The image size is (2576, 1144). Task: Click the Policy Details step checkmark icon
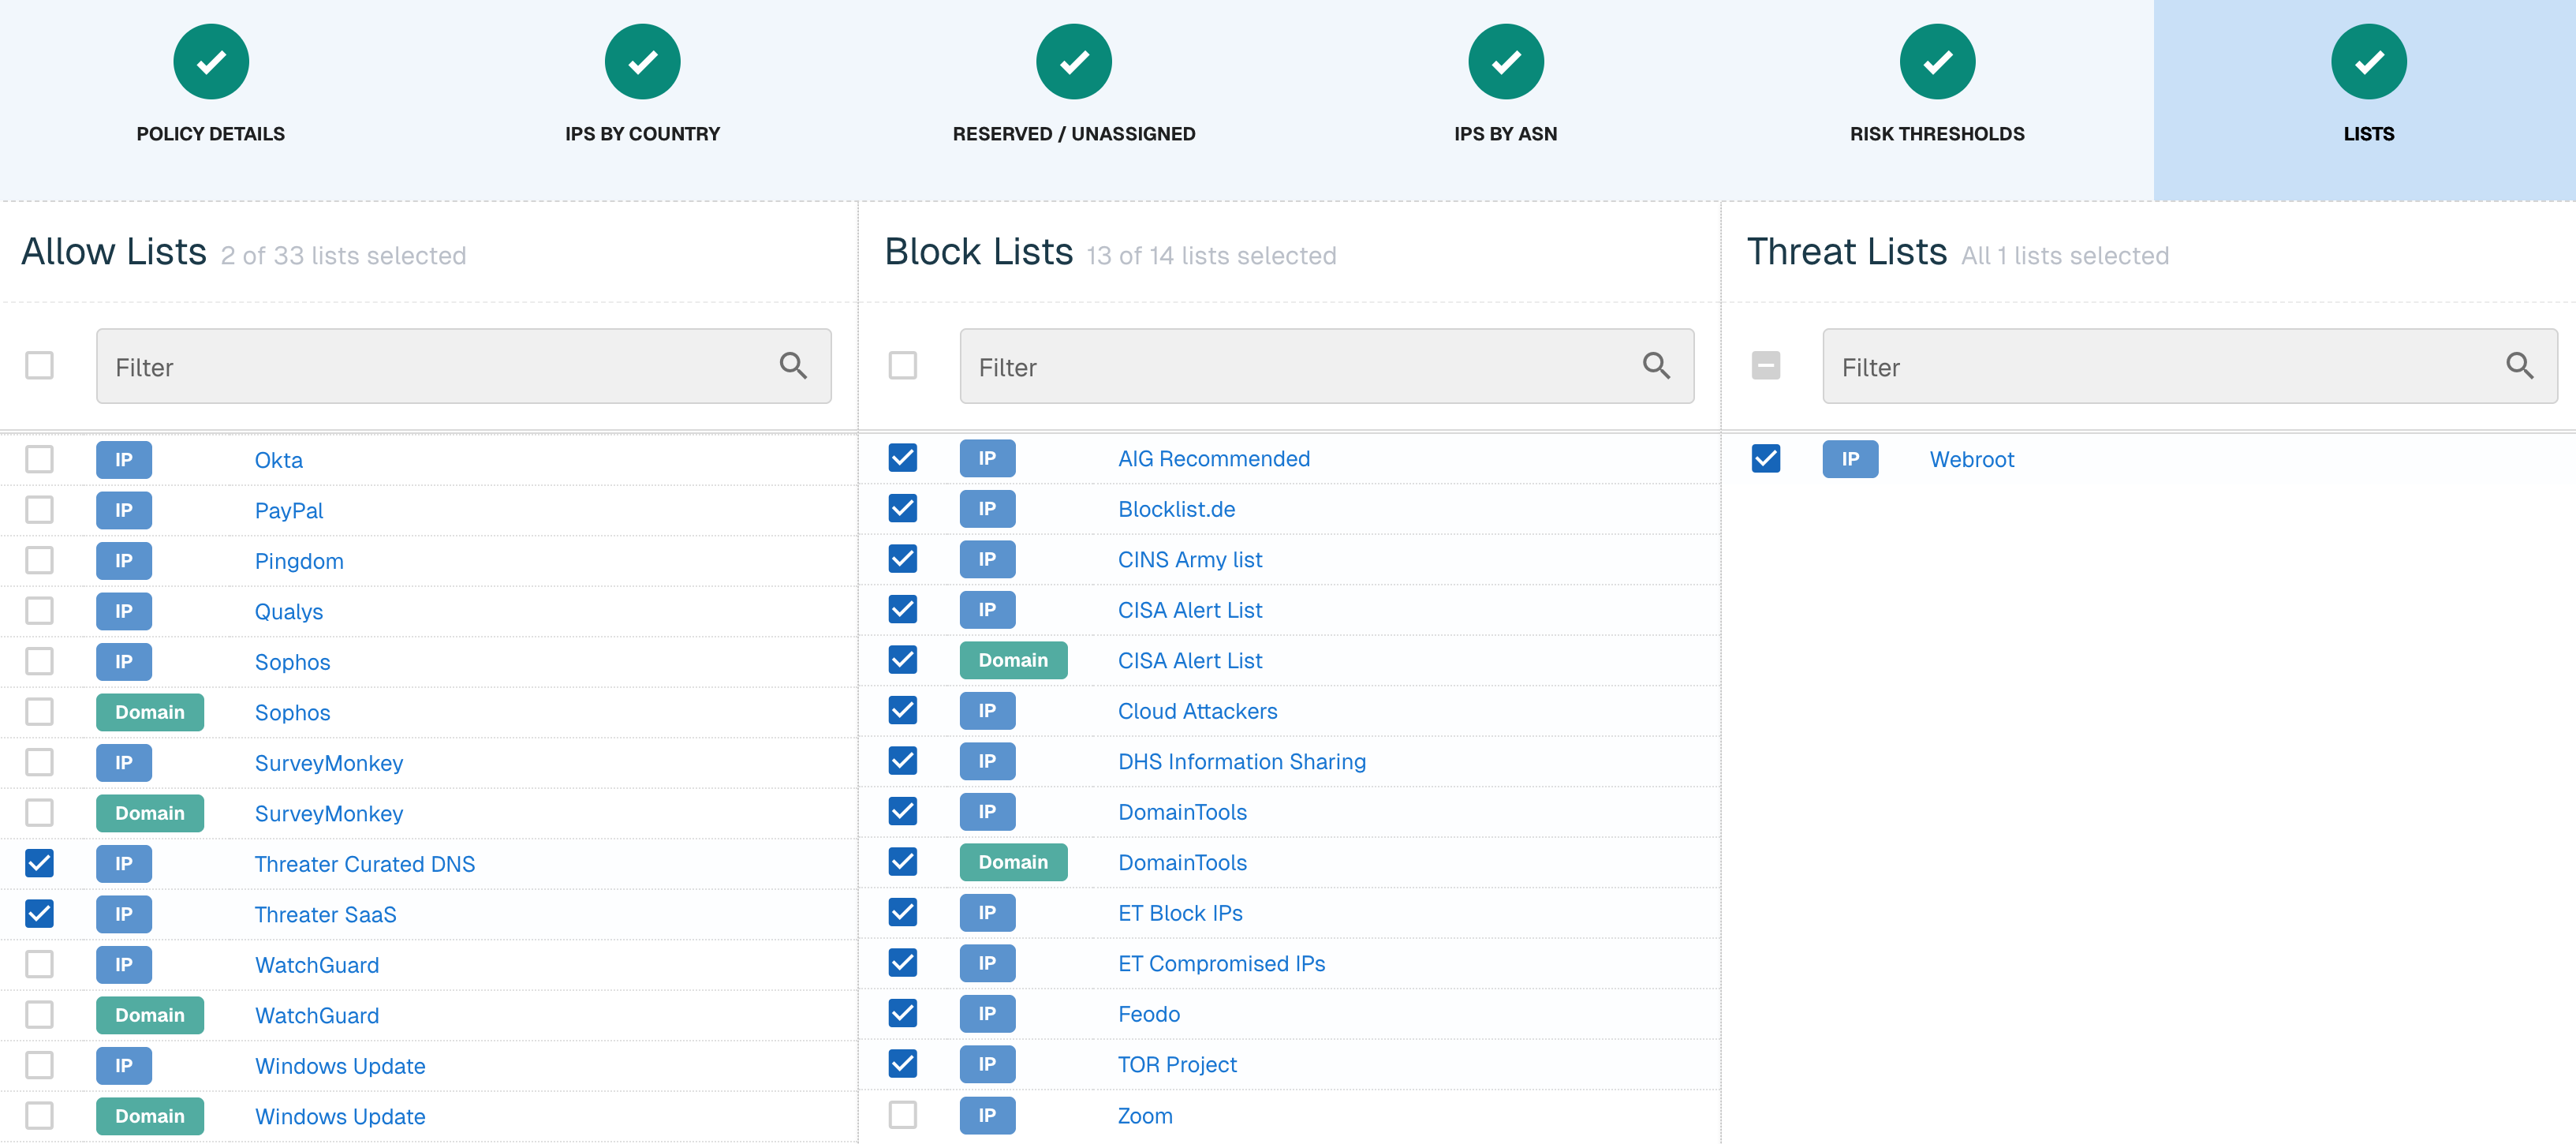tap(211, 62)
